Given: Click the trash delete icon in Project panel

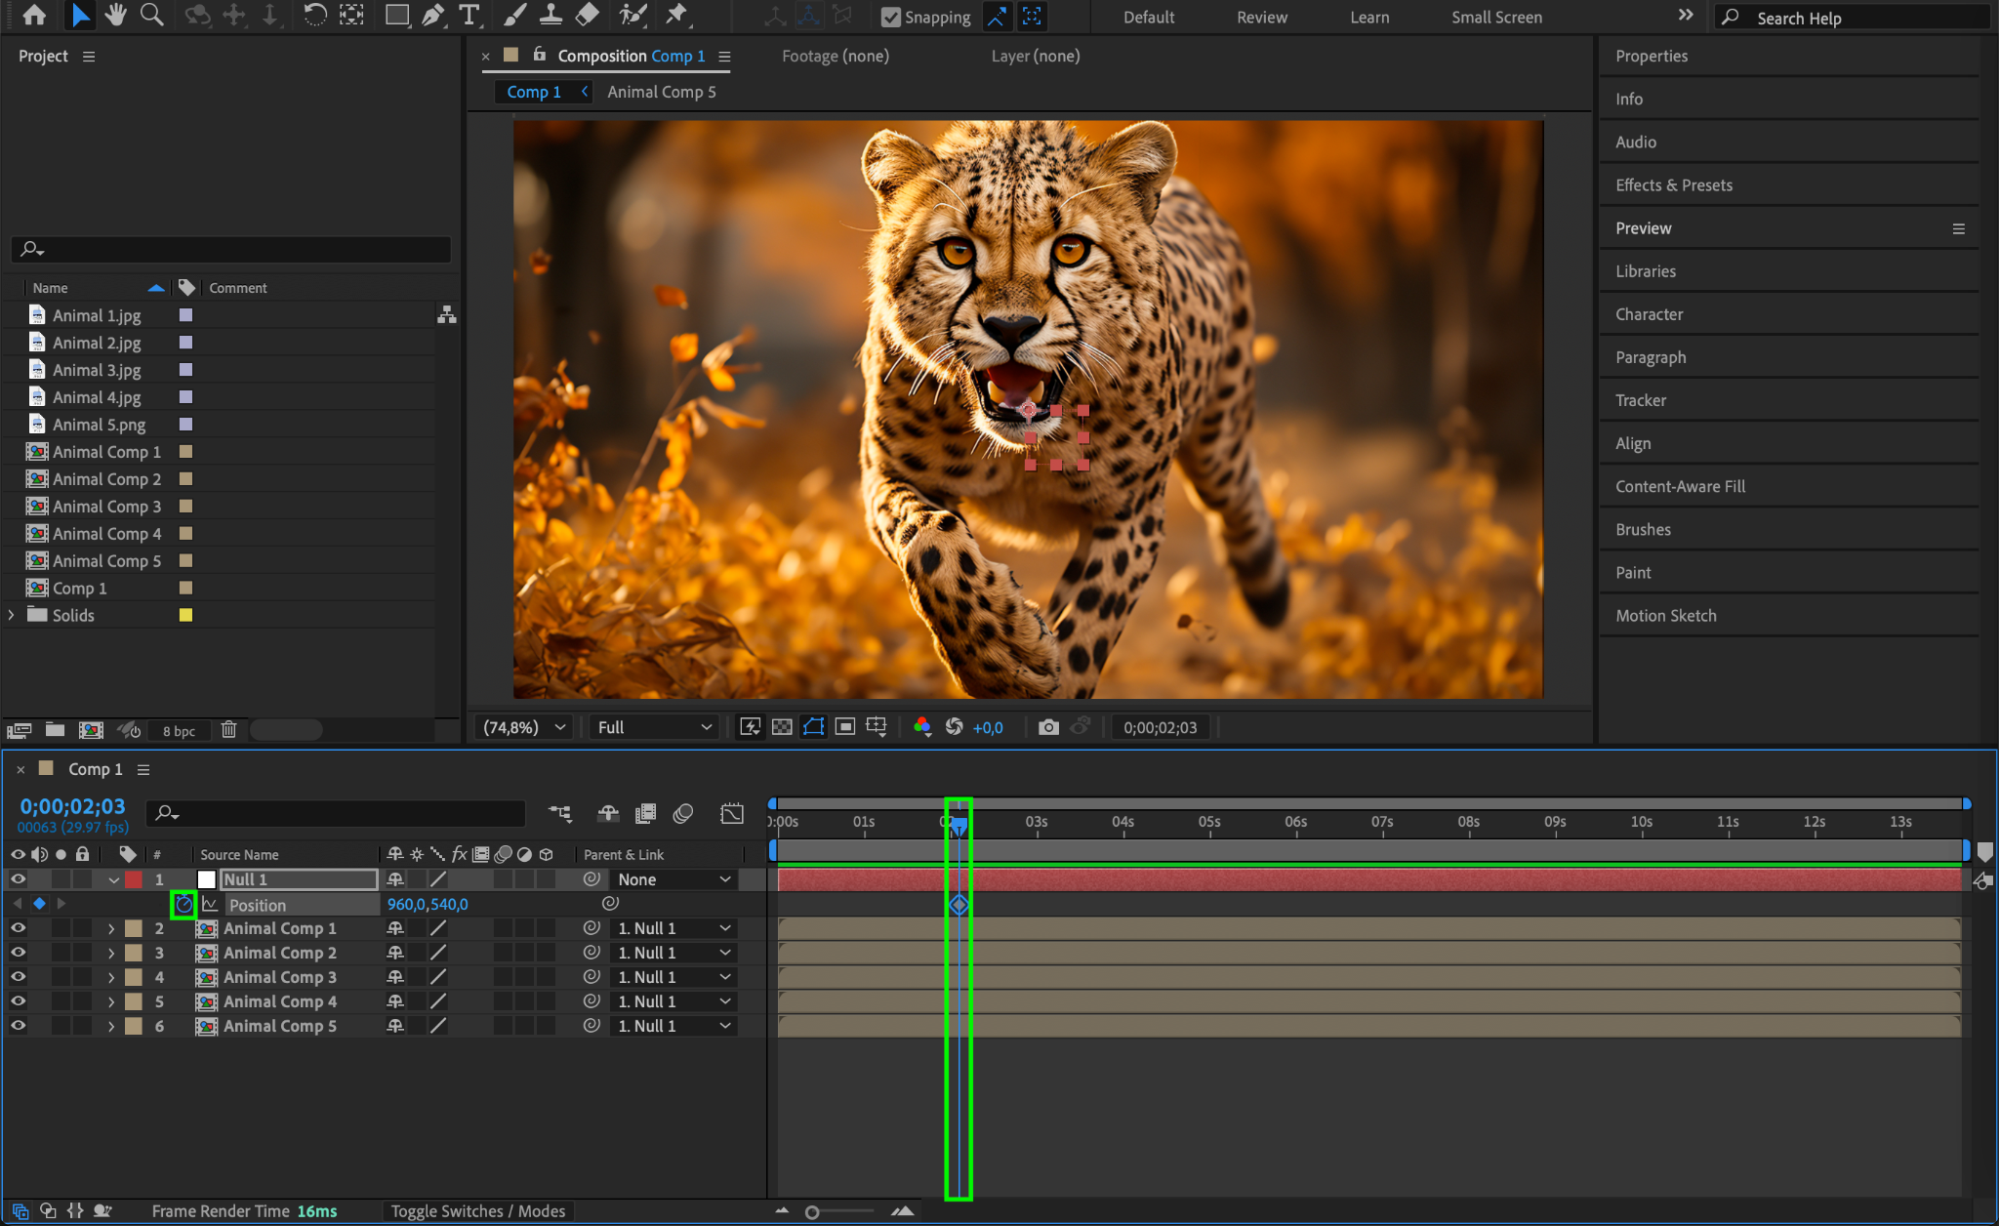Looking at the screenshot, I should 229,730.
